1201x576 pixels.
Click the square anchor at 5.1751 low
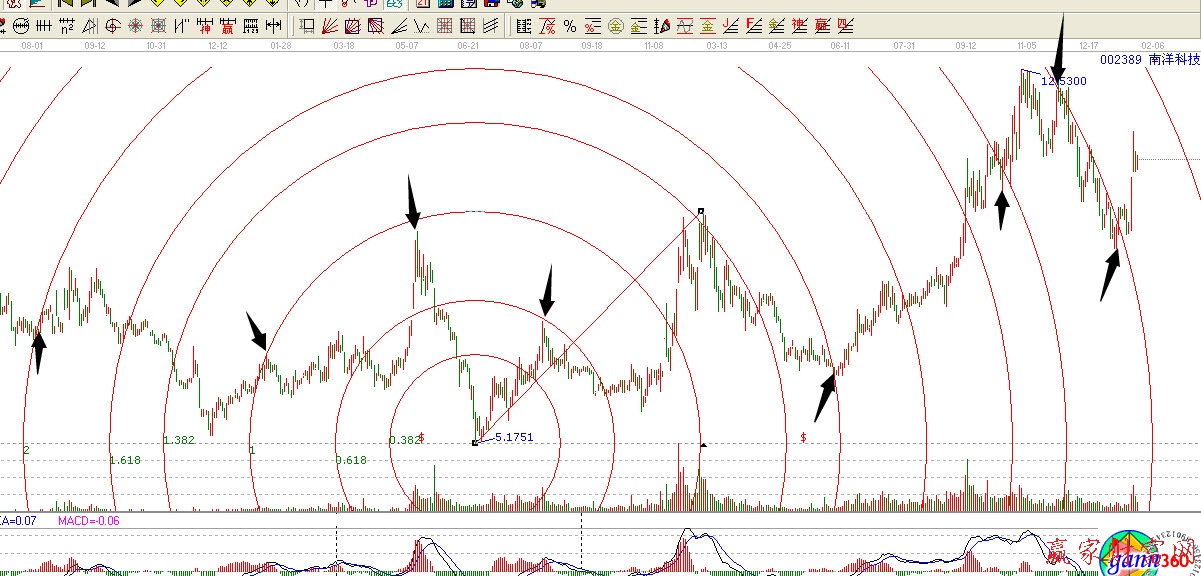pos(474,442)
